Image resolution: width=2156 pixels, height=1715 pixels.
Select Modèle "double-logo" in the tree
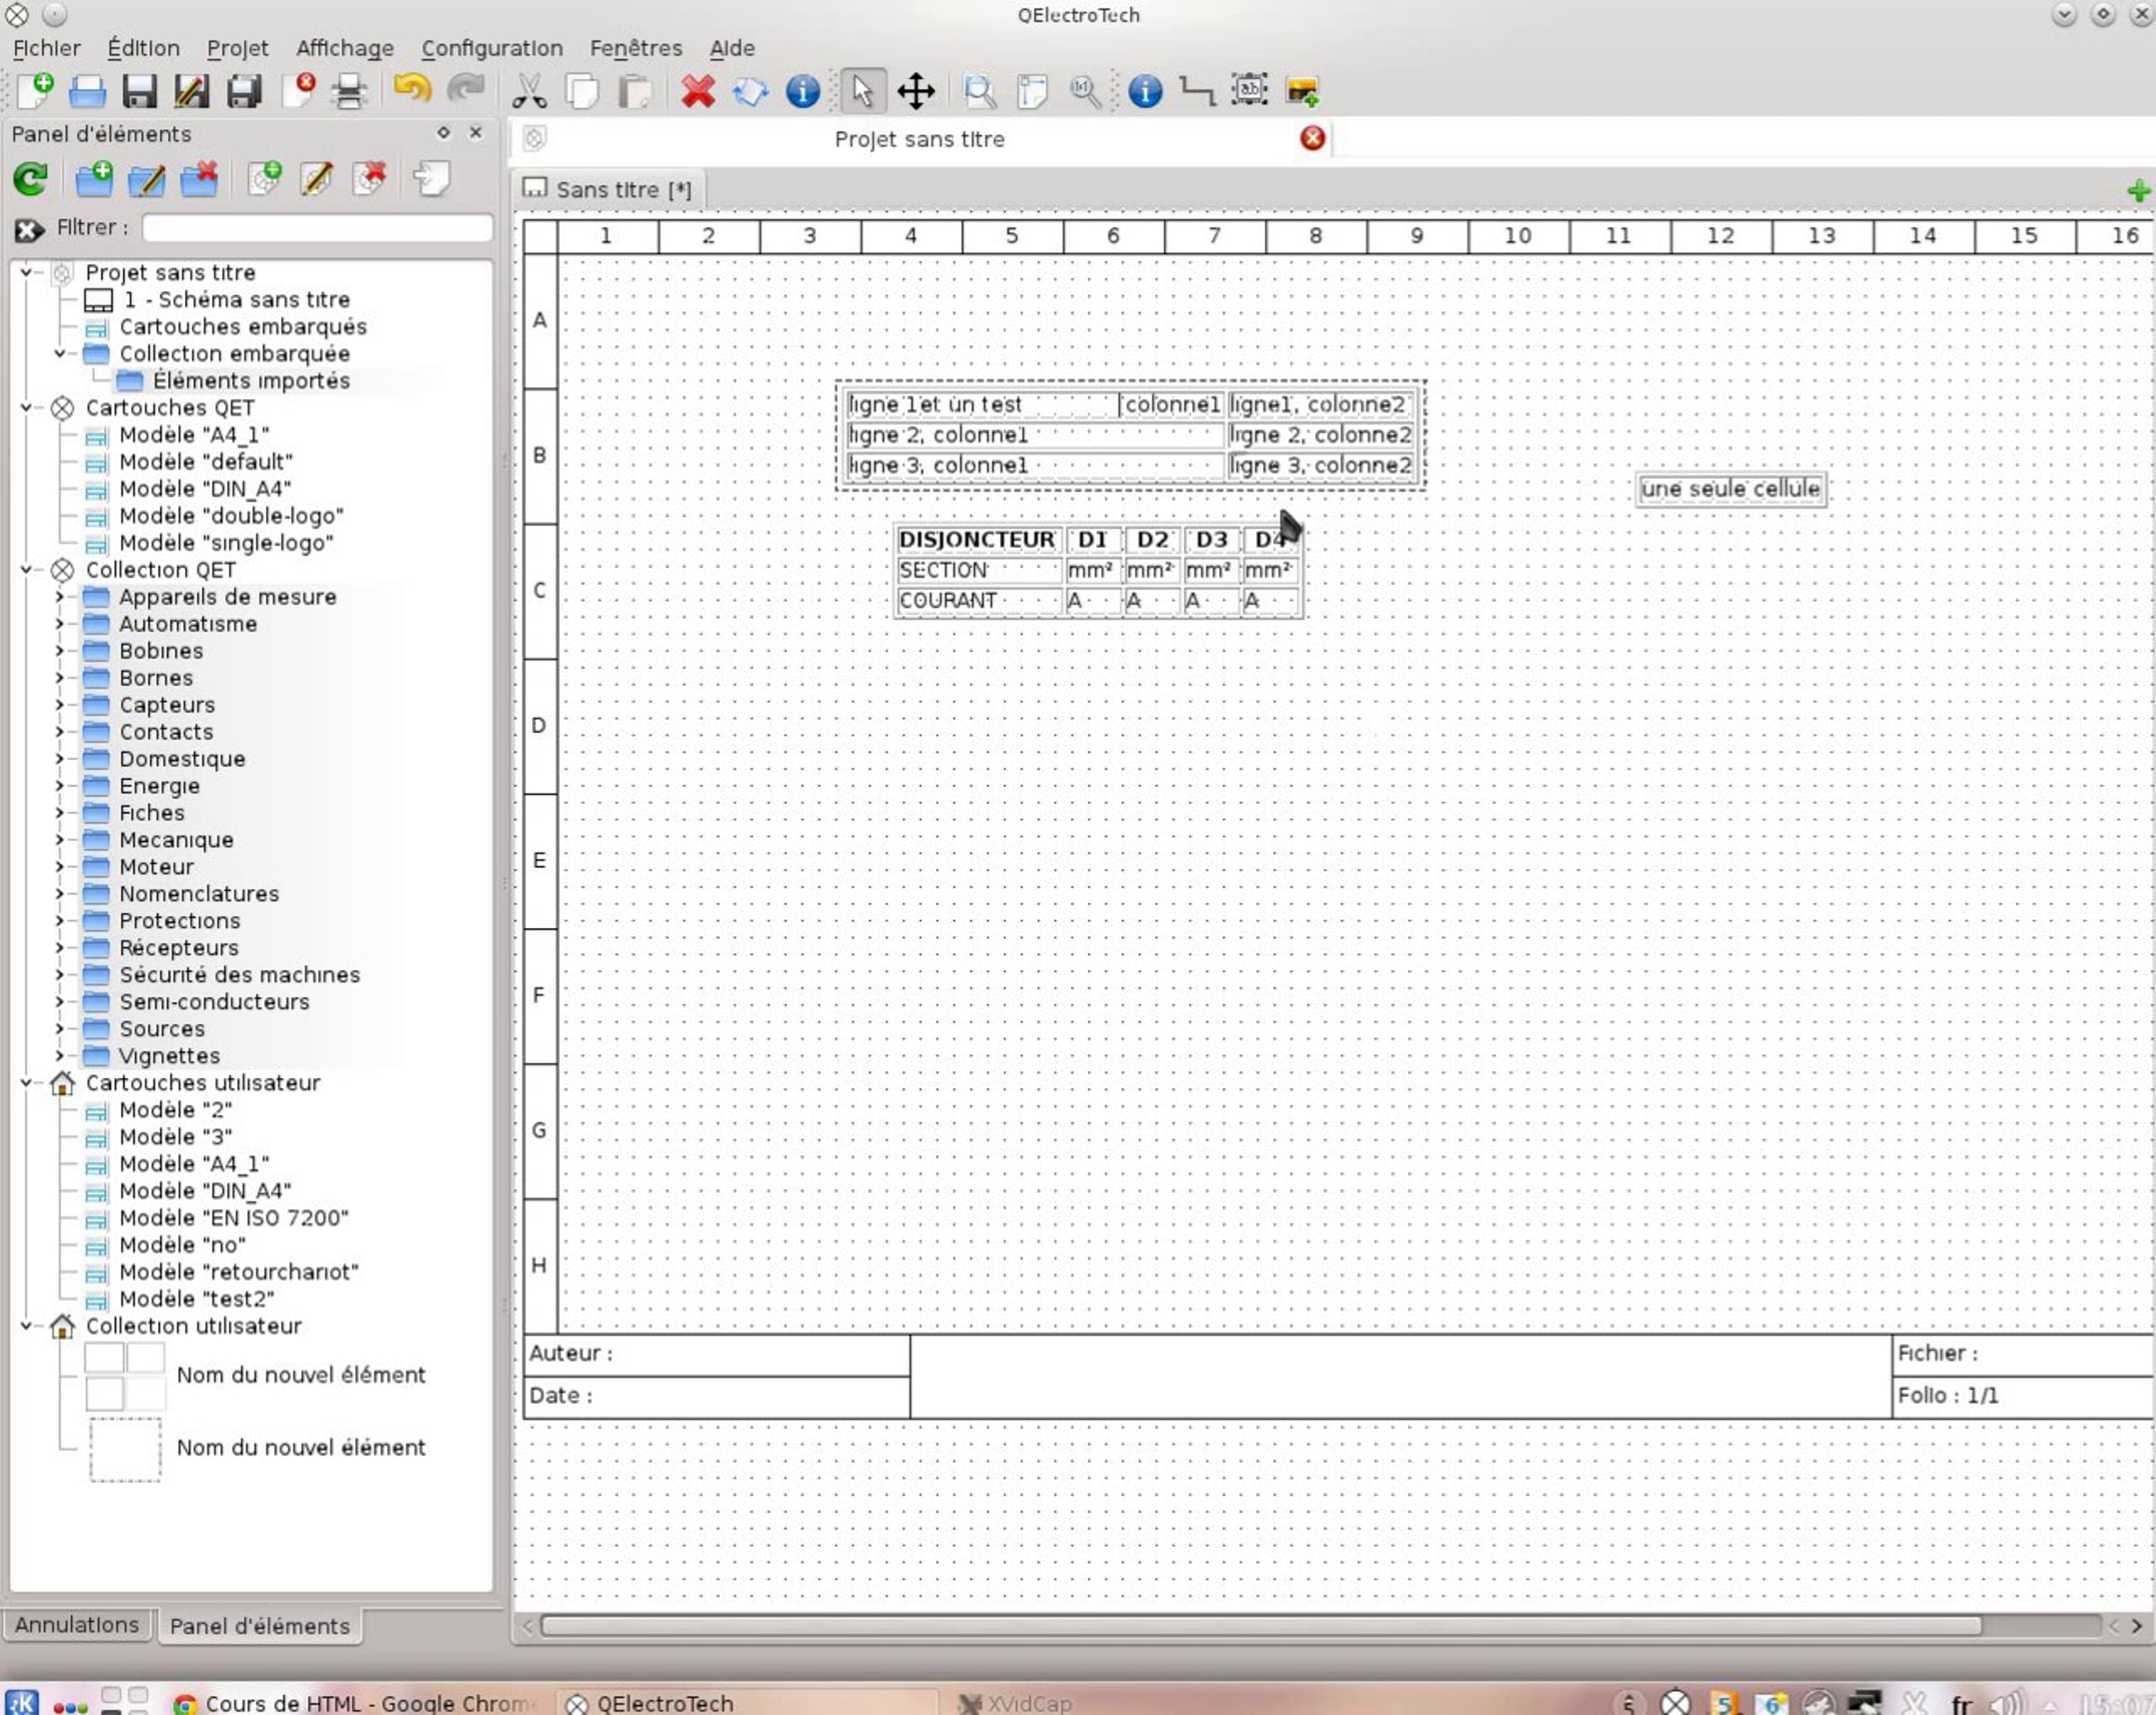231,516
